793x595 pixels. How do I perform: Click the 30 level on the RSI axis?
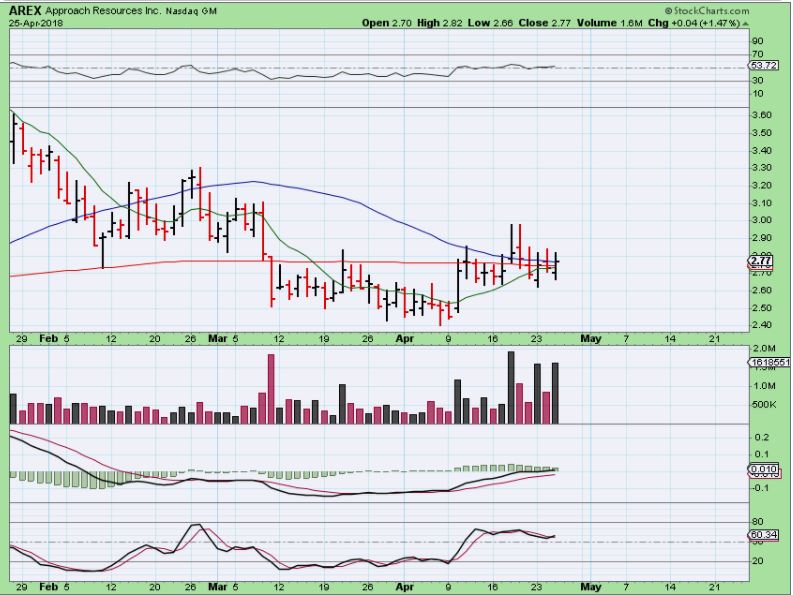pos(758,80)
